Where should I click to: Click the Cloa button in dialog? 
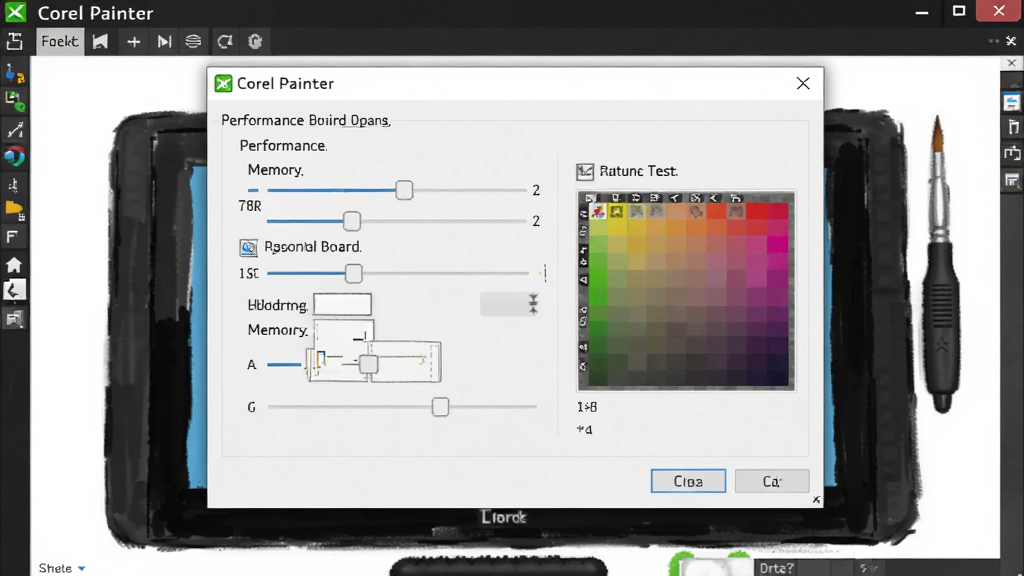point(688,481)
